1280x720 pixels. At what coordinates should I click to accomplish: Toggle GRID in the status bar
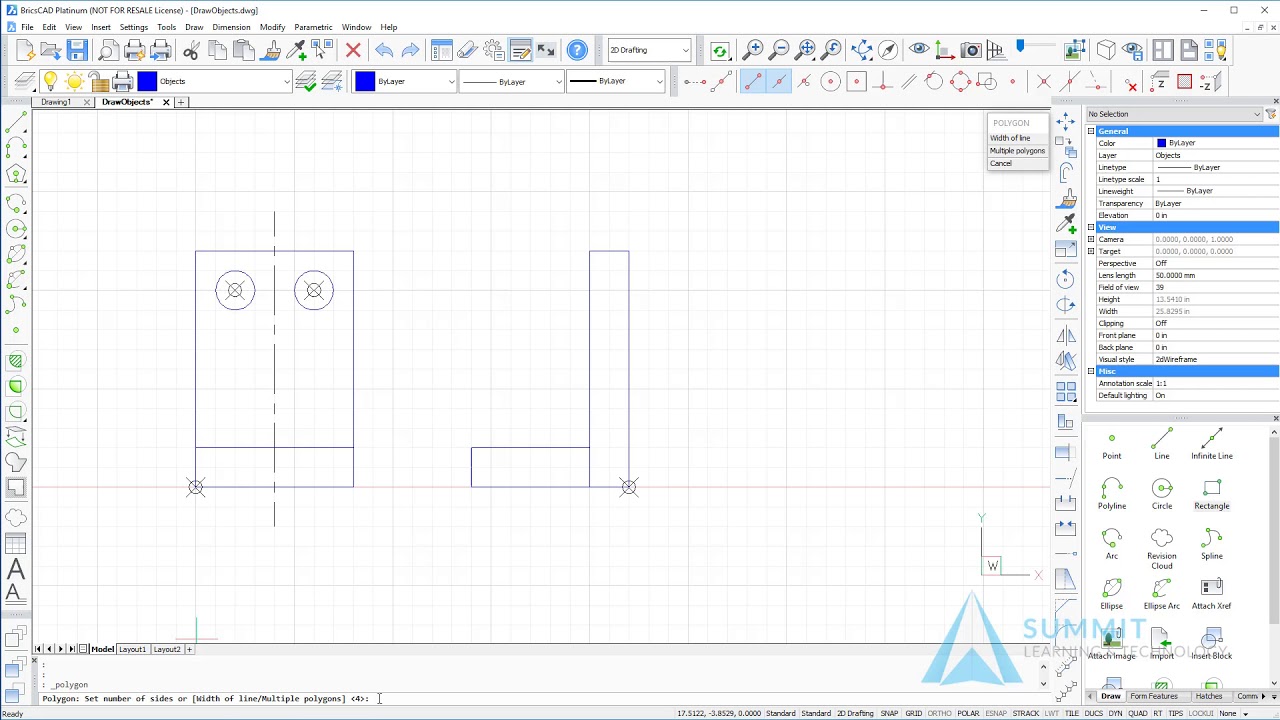[x=913, y=713]
